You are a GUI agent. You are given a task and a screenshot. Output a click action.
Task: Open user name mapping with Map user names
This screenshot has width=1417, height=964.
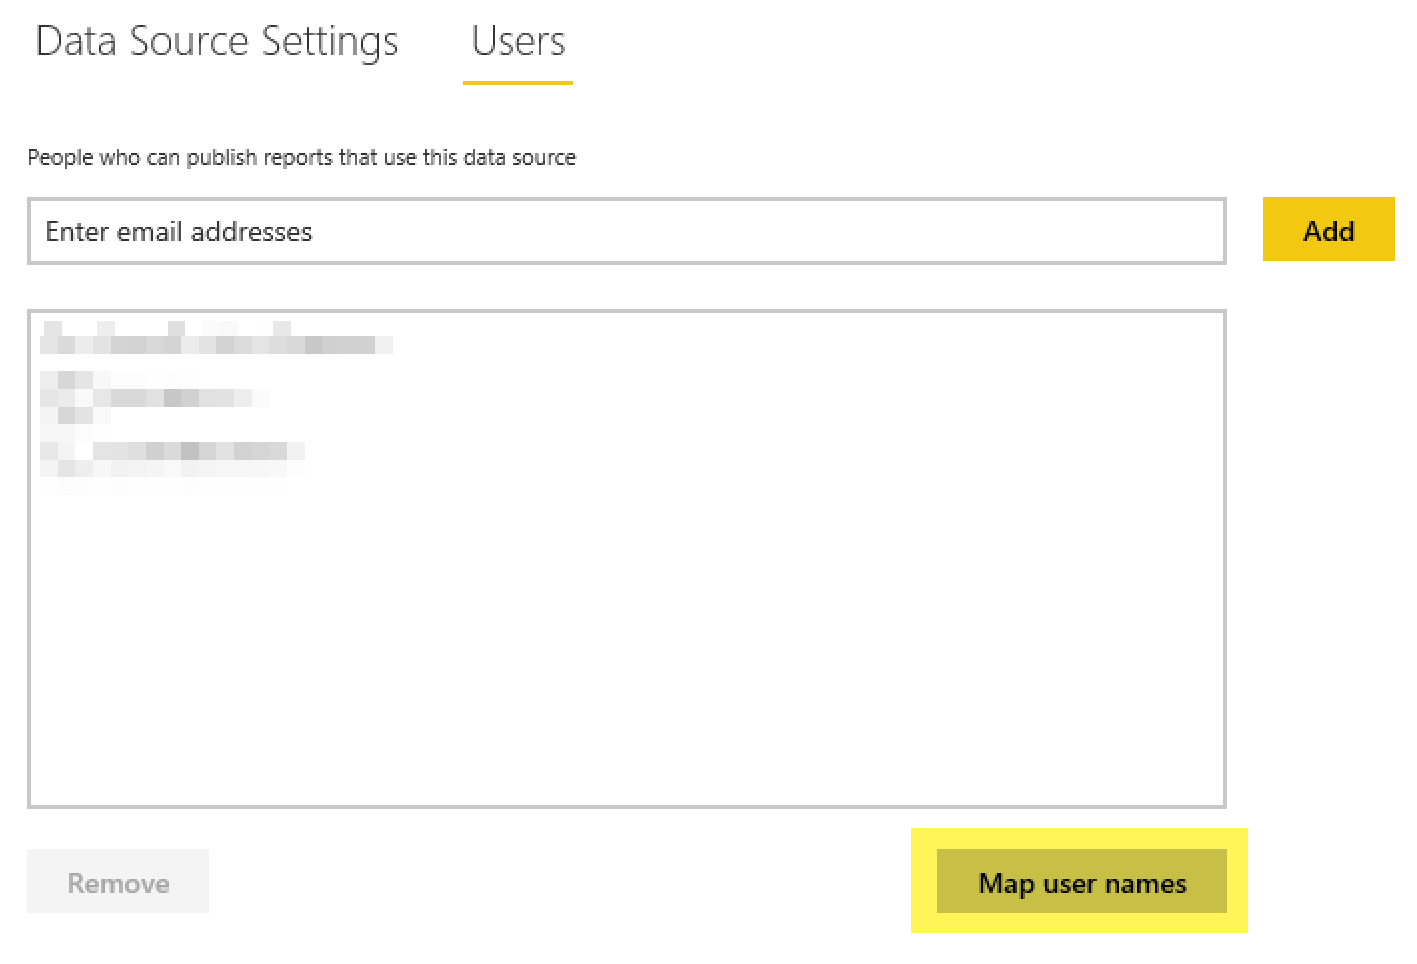coord(1081,883)
